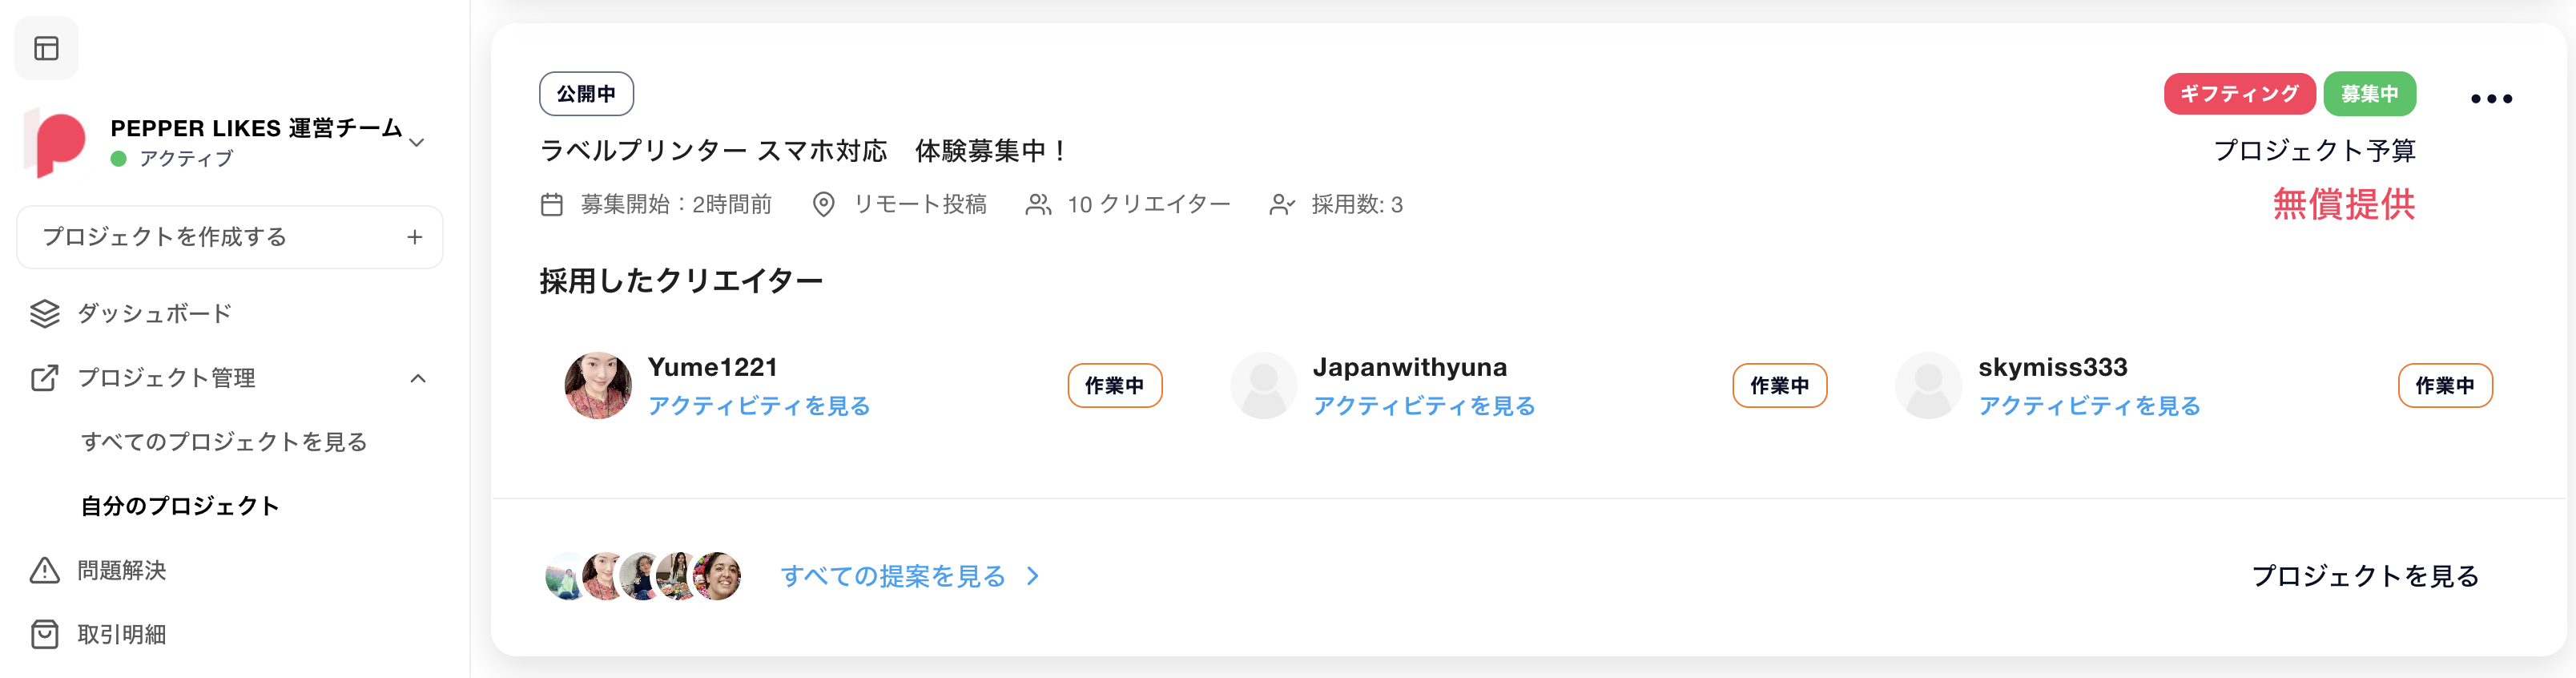Click the ダッシュボード layers icon

(45, 314)
